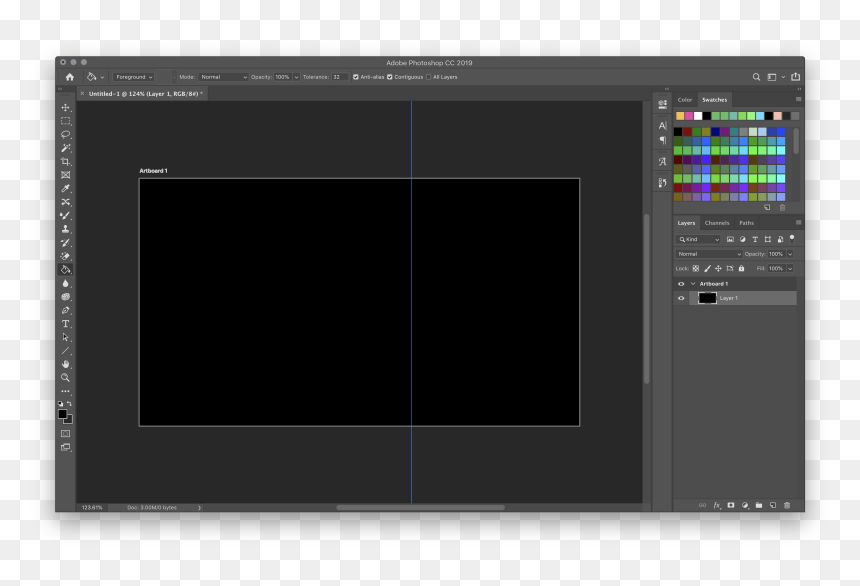Collapse the Artboard 1 group chevron
860x586 pixels.
[693, 284]
